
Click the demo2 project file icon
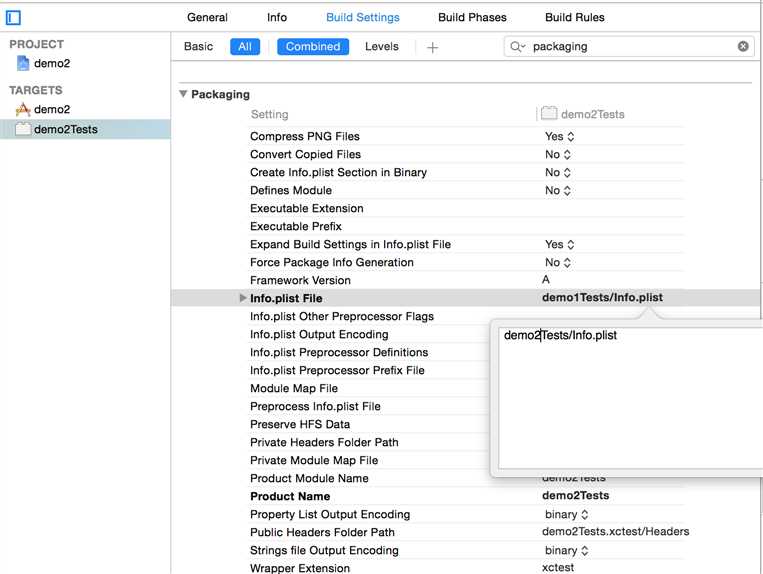[x=23, y=63]
